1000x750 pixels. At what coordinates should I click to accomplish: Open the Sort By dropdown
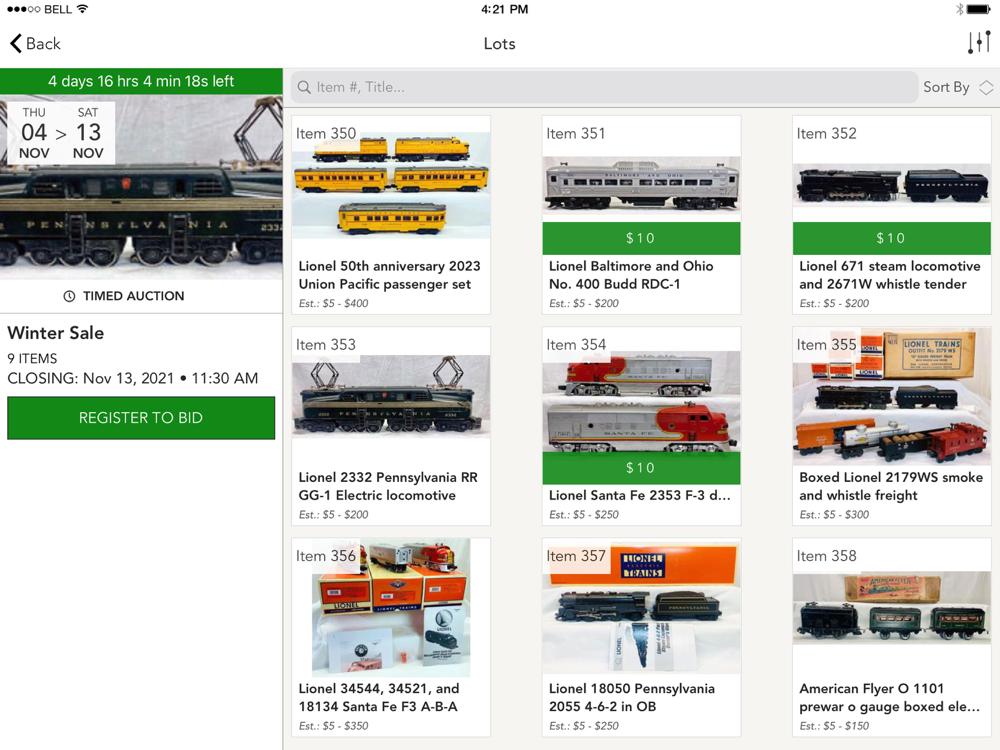tap(958, 87)
